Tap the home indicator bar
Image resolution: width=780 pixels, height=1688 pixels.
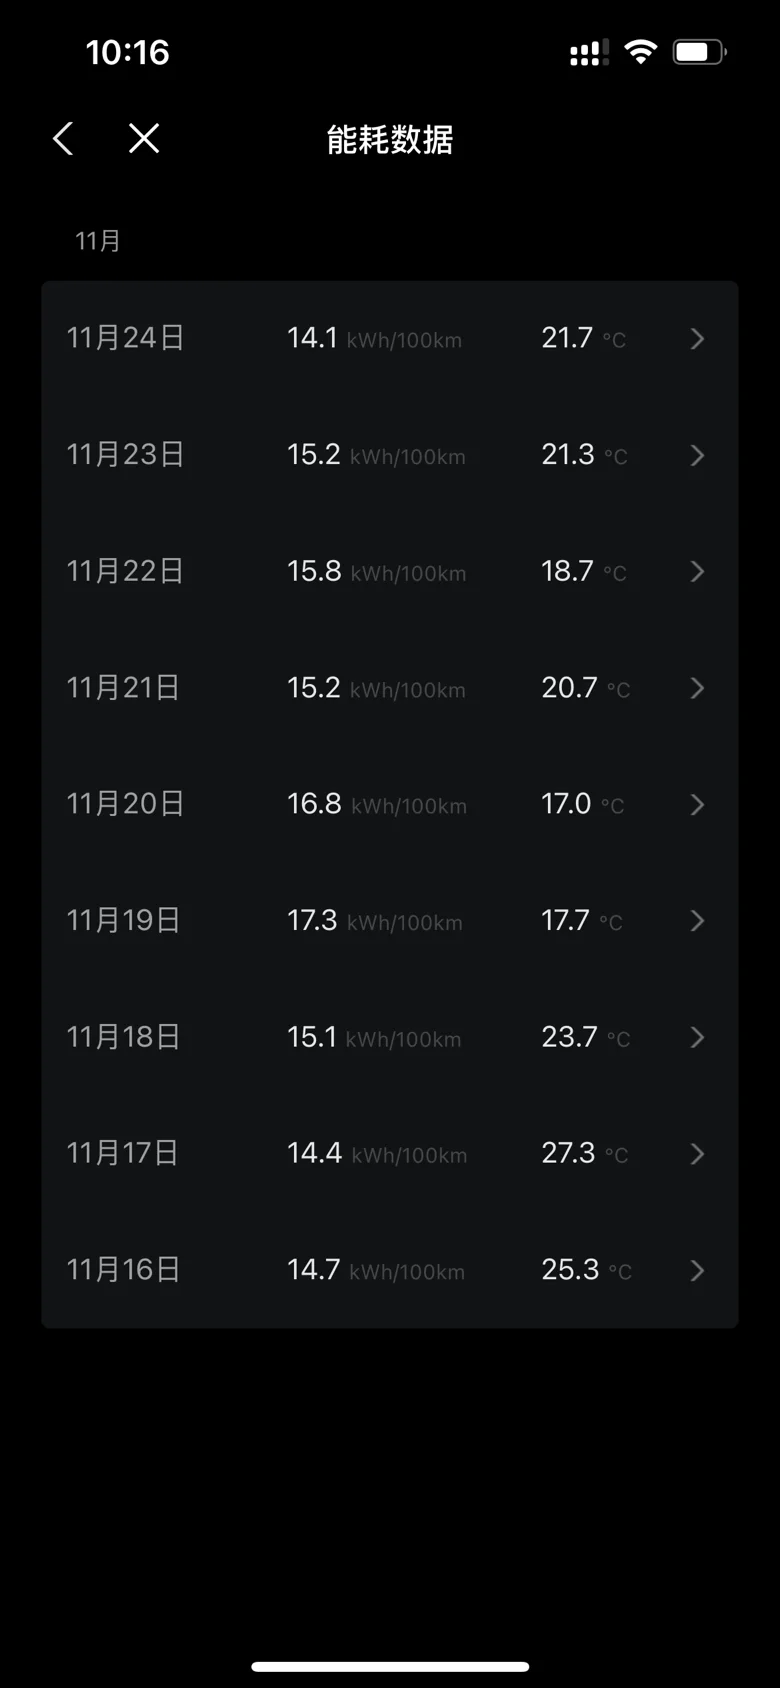[x=390, y=1666]
